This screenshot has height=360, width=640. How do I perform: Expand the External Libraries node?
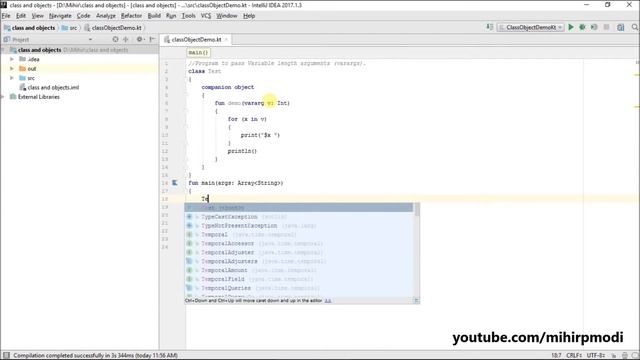(3, 97)
